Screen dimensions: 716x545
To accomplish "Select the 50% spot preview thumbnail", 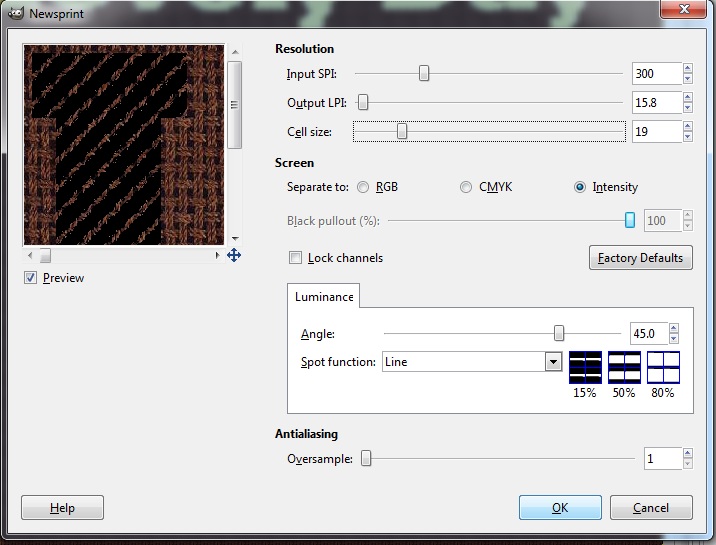I will click(624, 367).
